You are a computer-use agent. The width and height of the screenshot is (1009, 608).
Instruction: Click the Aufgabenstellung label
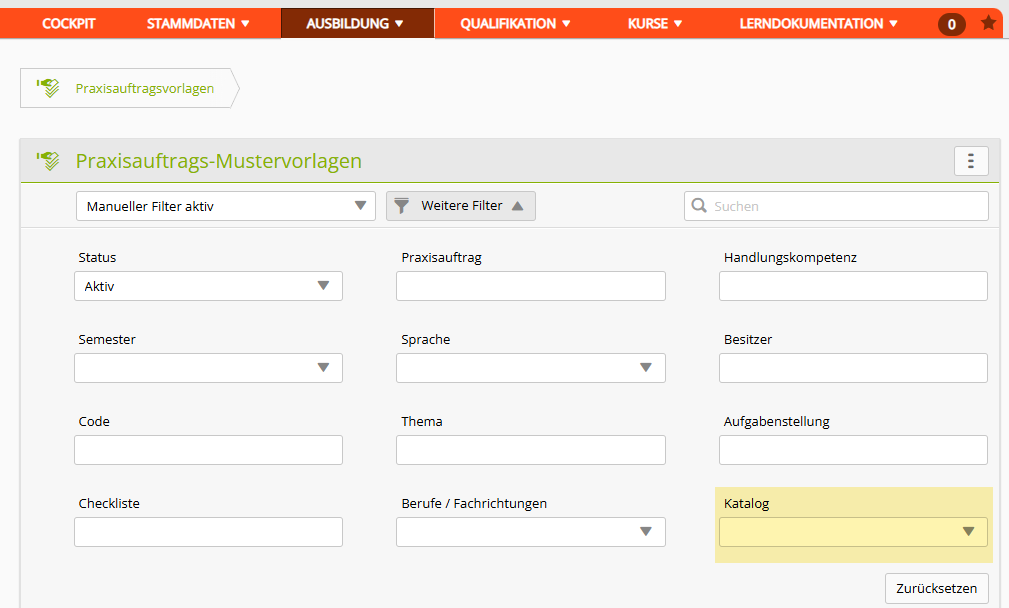[777, 421]
